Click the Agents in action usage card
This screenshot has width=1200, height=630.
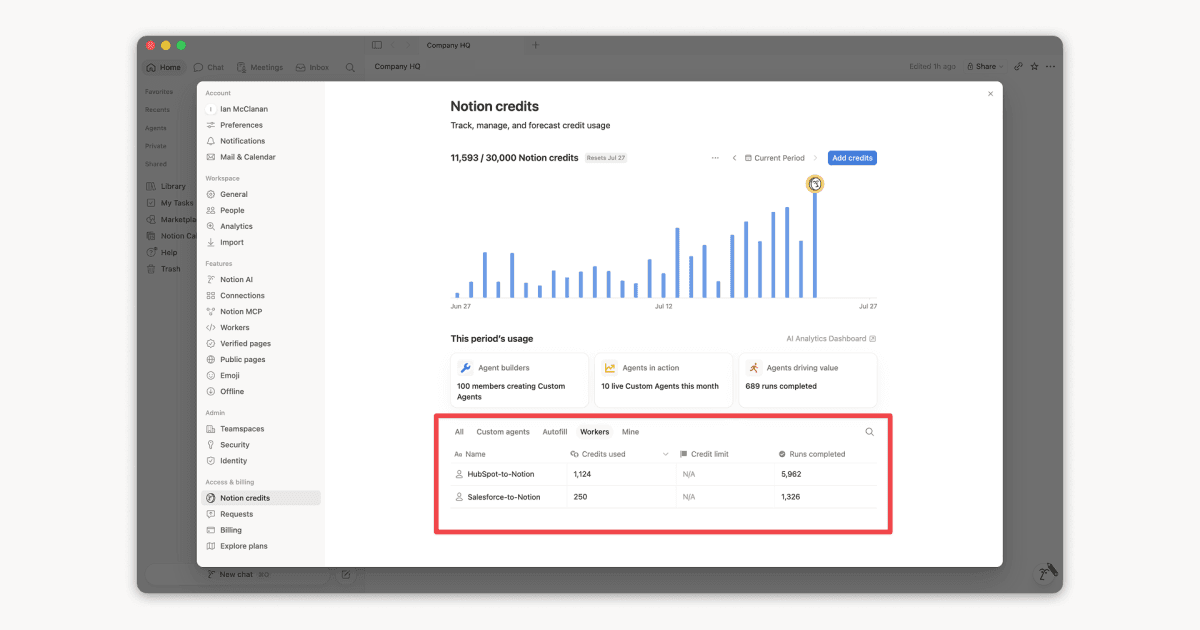tap(664, 379)
